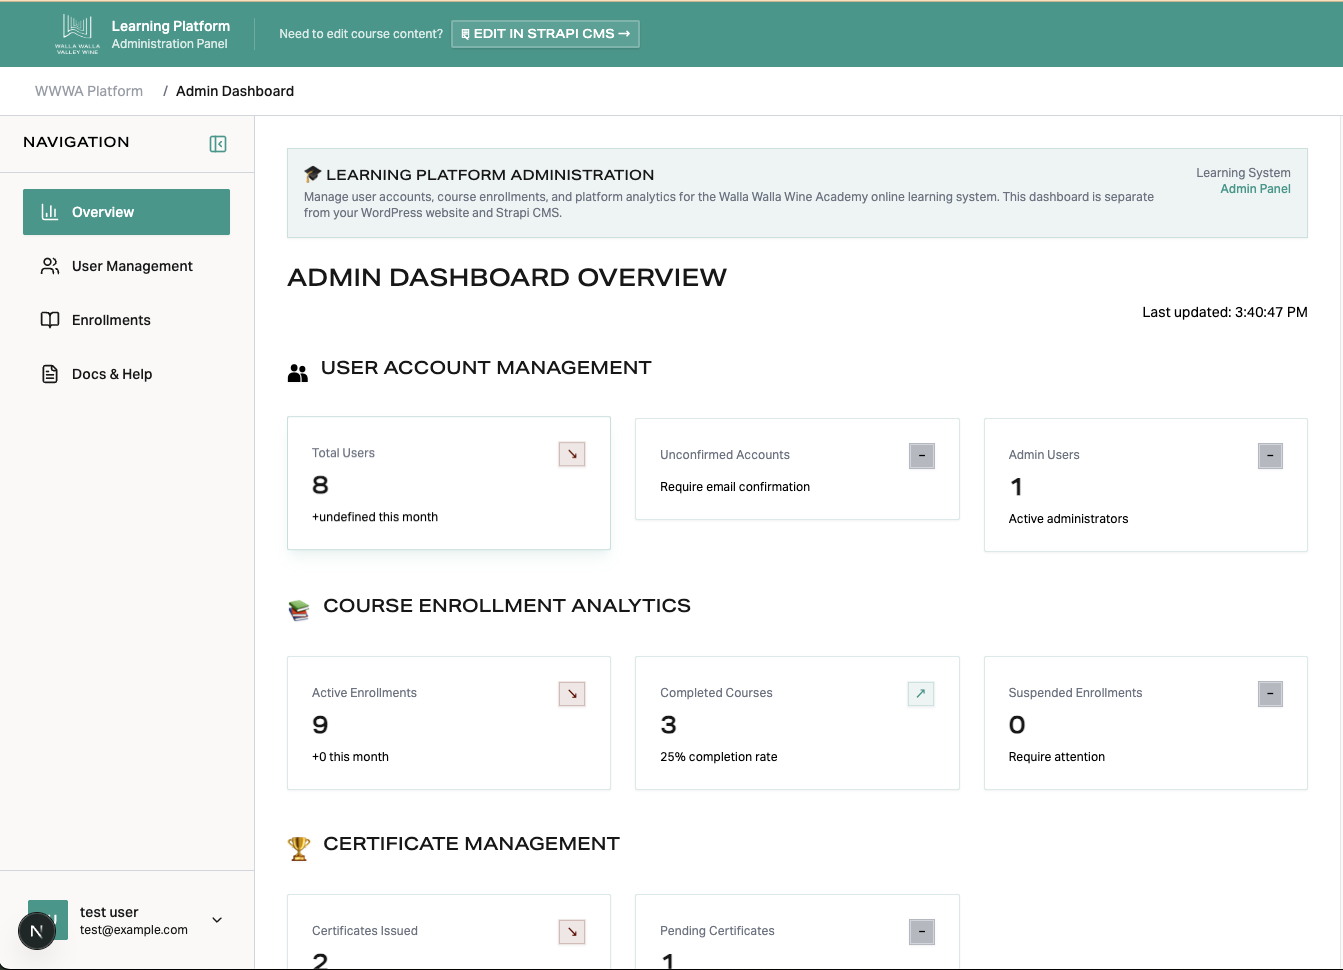Click the Edit in Strapi CMS button
Viewport: 1343px width, 970px height.
[545, 34]
